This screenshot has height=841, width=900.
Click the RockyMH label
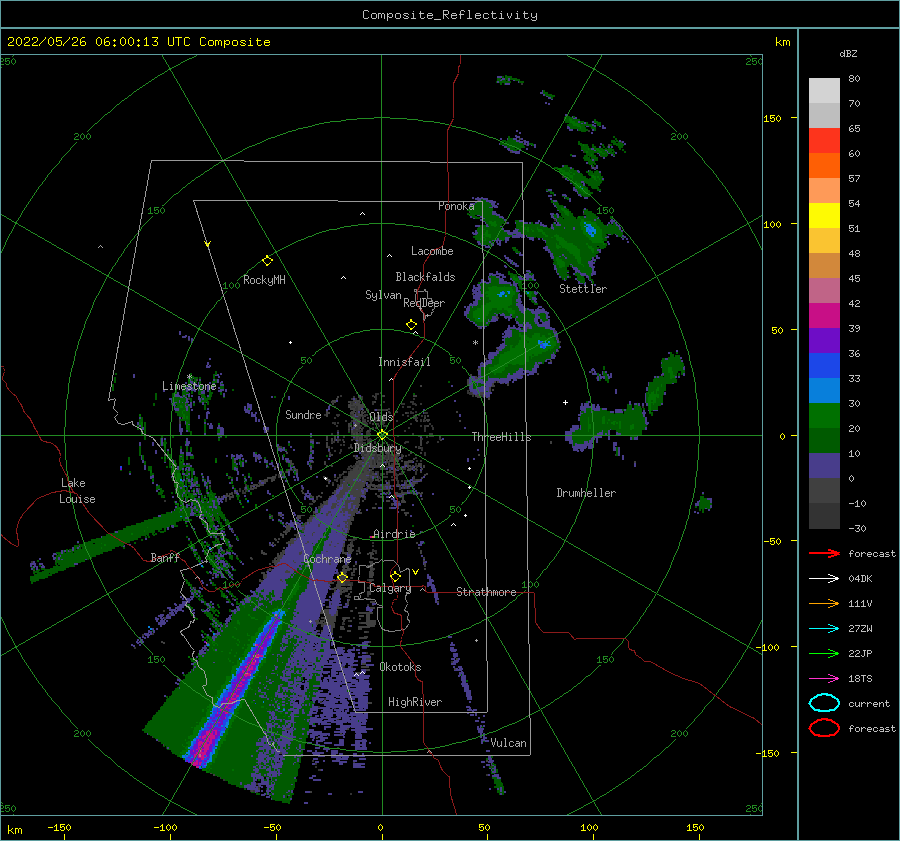tap(264, 280)
